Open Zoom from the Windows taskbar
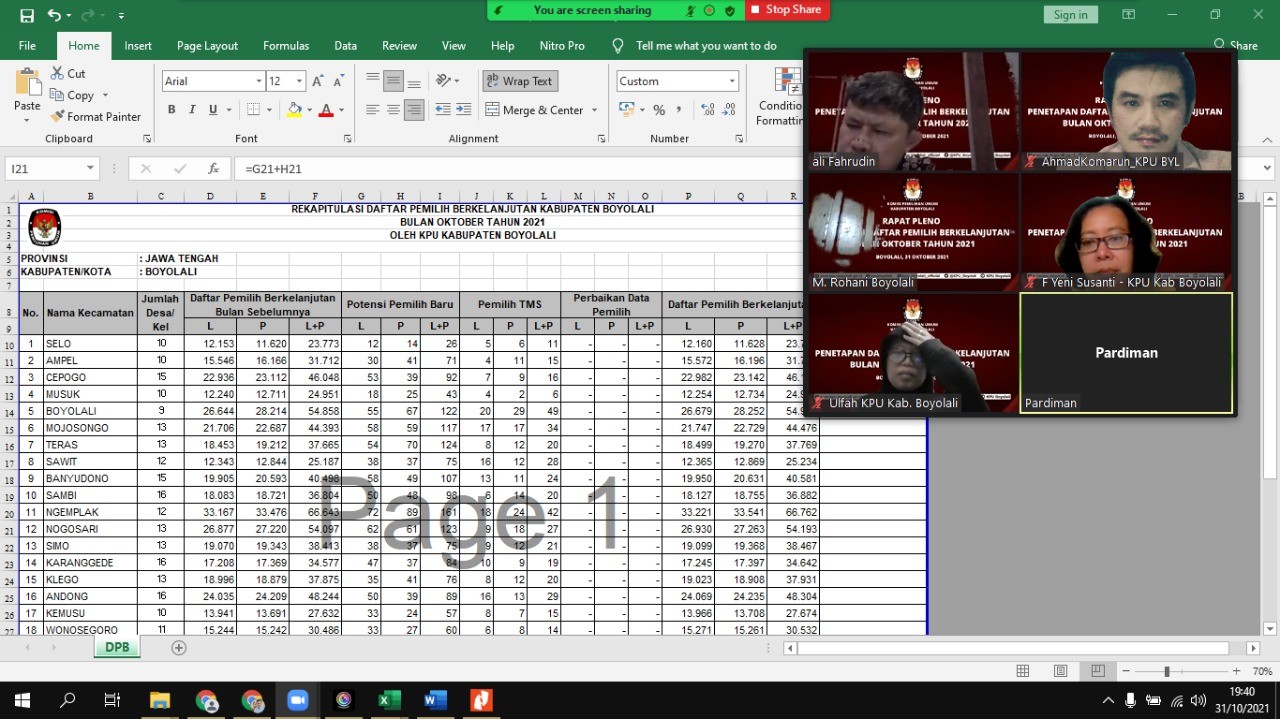 tap(297, 700)
